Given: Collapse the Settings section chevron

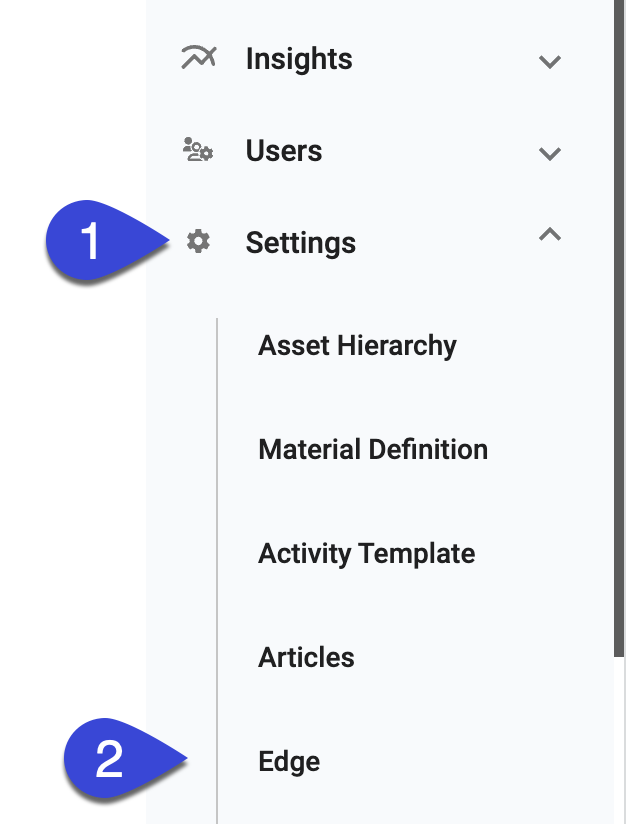Looking at the screenshot, I should pyautogui.click(x=549, y=235).
